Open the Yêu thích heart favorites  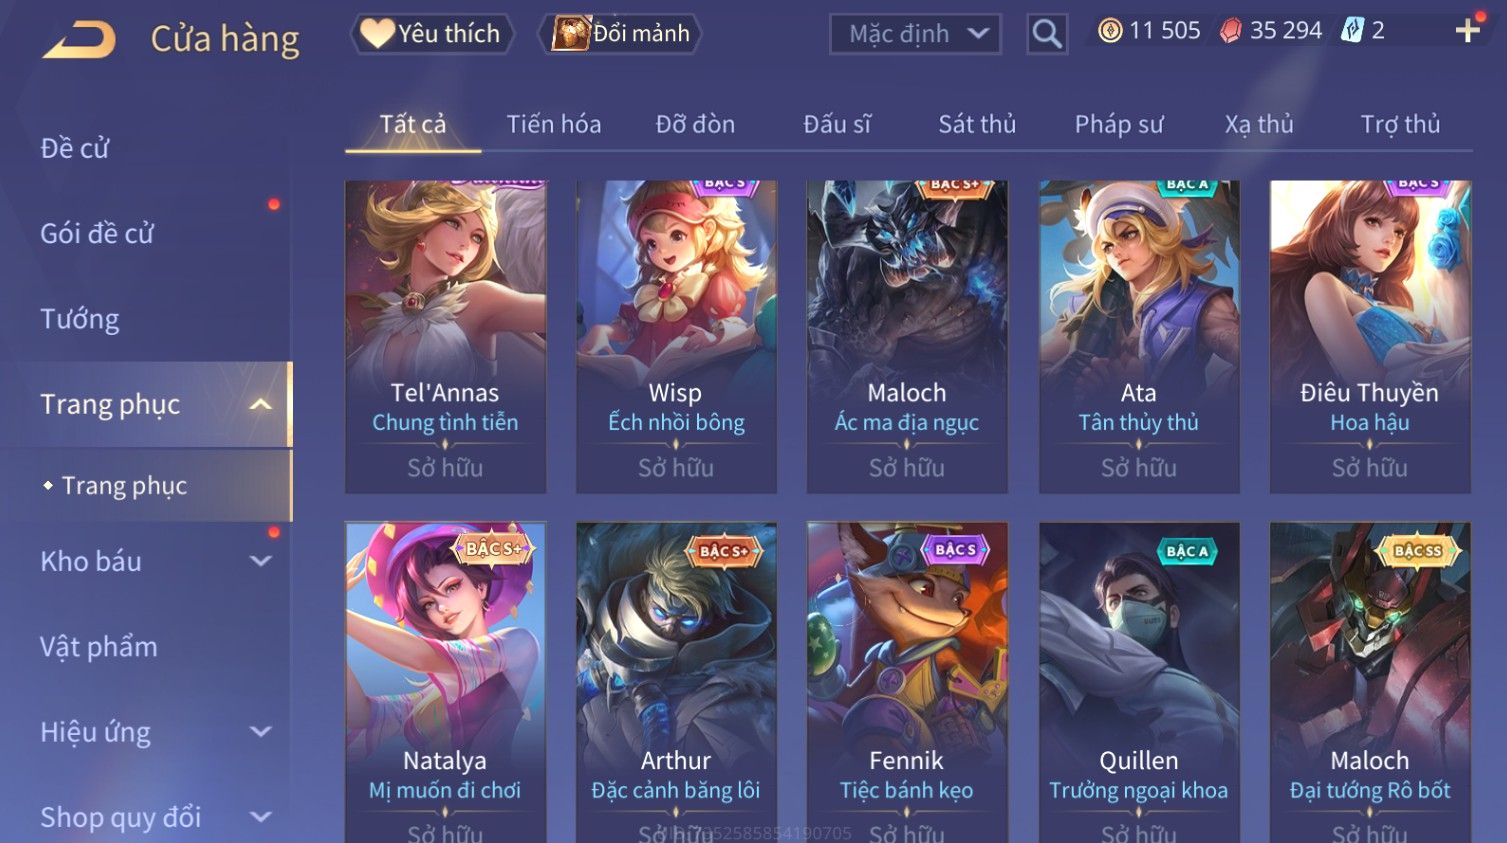click(432, 34)
